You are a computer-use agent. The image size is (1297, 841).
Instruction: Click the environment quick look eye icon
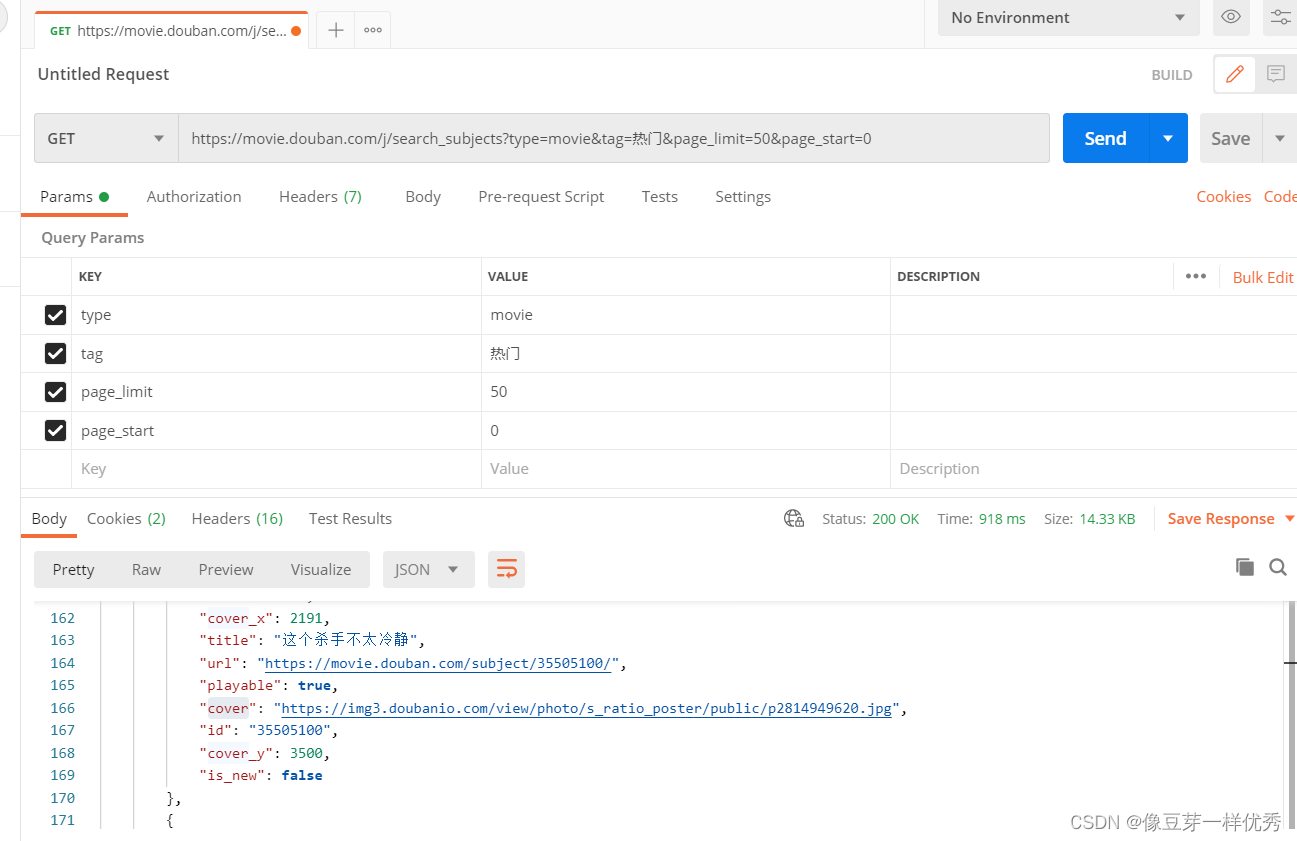(1231, 17)
